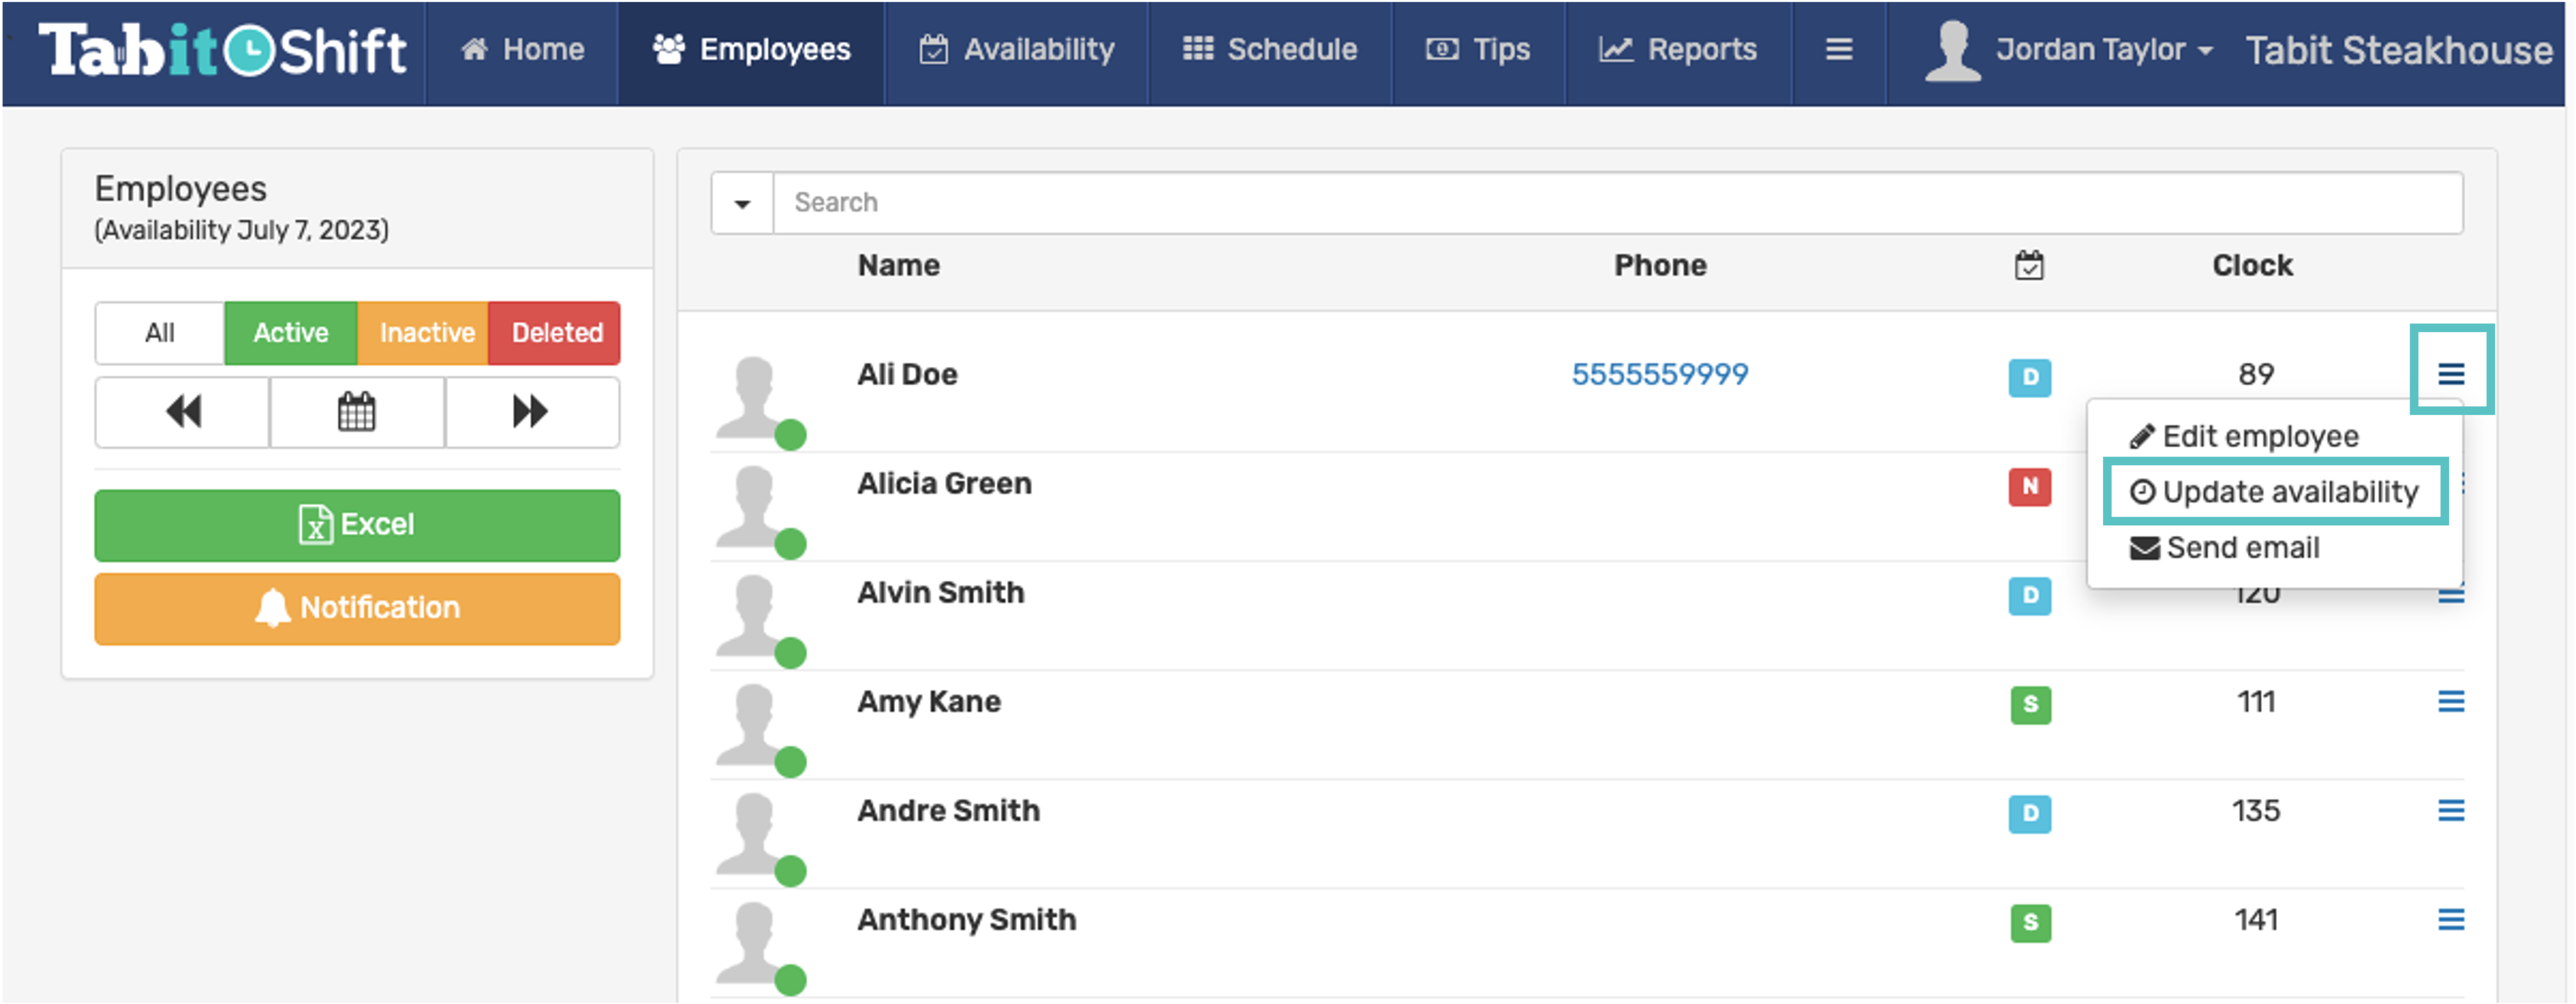Filter employees by Active status

[x=290, y=333]
